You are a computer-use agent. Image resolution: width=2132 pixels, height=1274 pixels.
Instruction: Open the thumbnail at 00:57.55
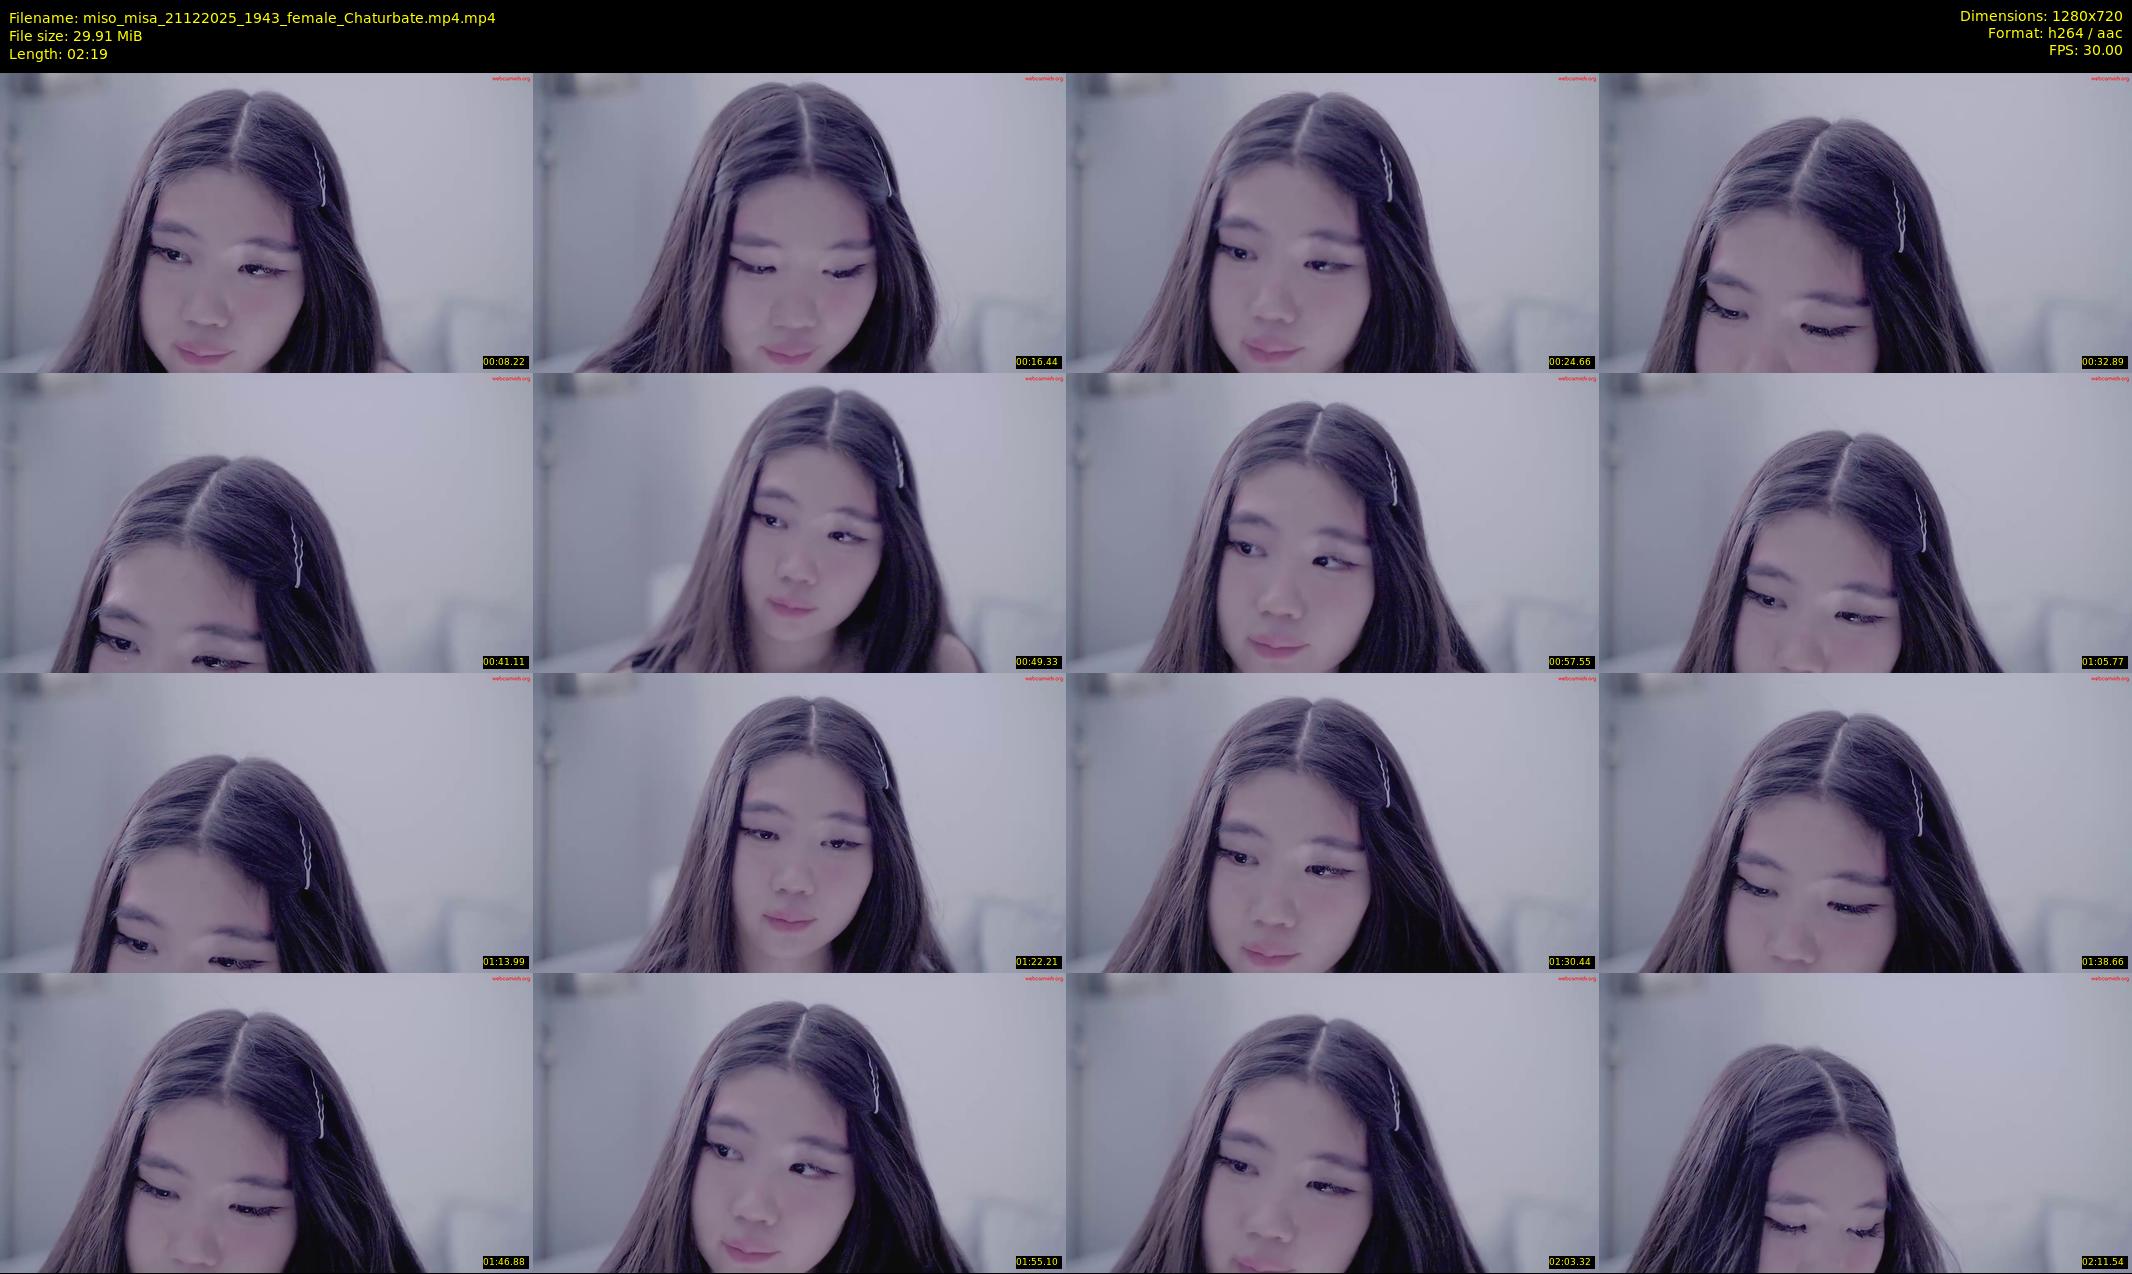pos(1332,522)
